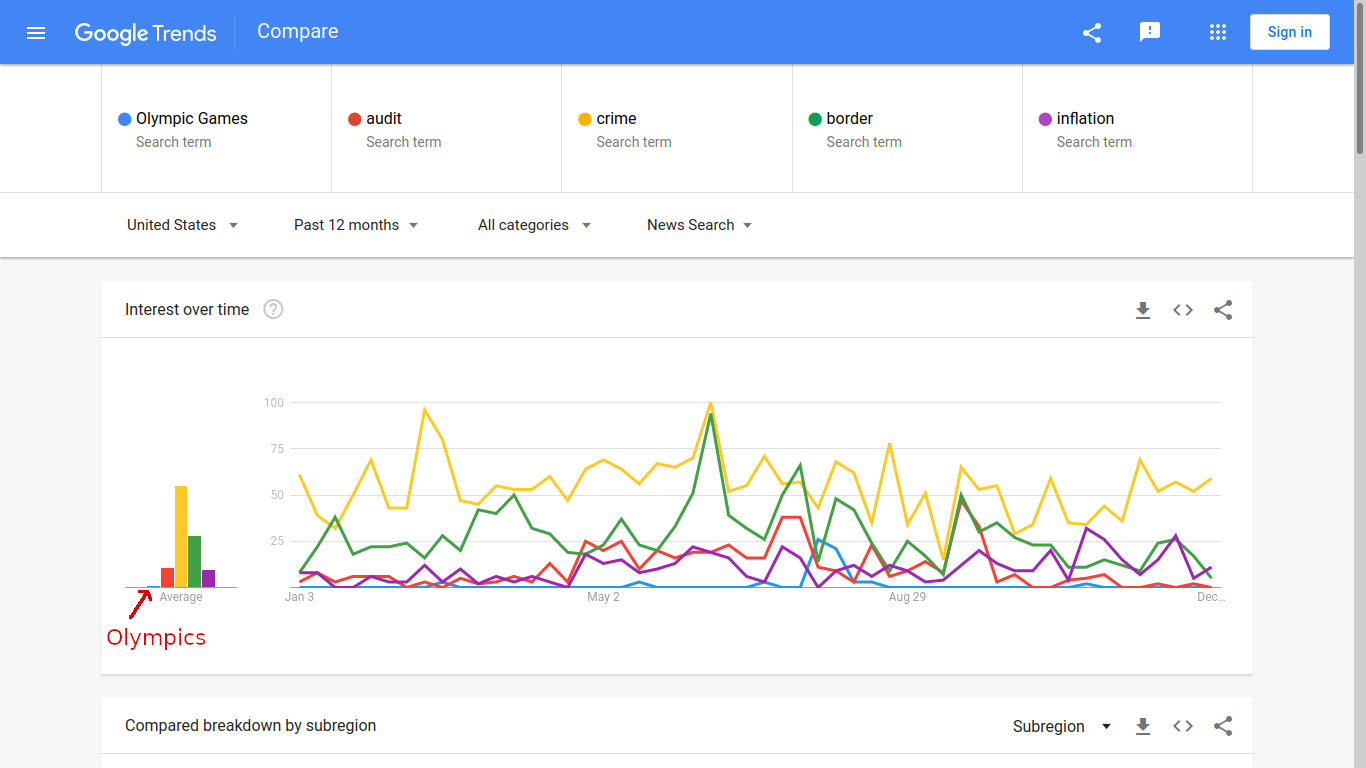Click the purple inflation average bar
The width and height of the screenshot is (1366, 768).
point(208,578)
